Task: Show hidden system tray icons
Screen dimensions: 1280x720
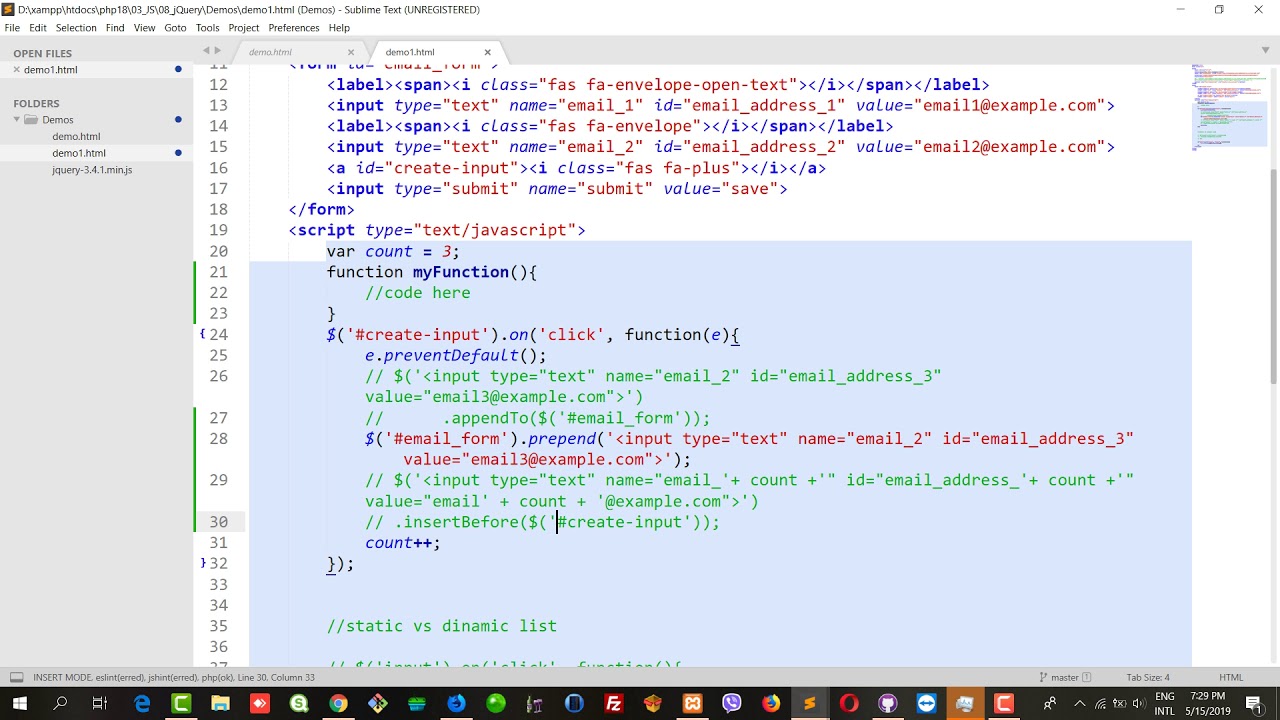Action: tap(1077, 704)
